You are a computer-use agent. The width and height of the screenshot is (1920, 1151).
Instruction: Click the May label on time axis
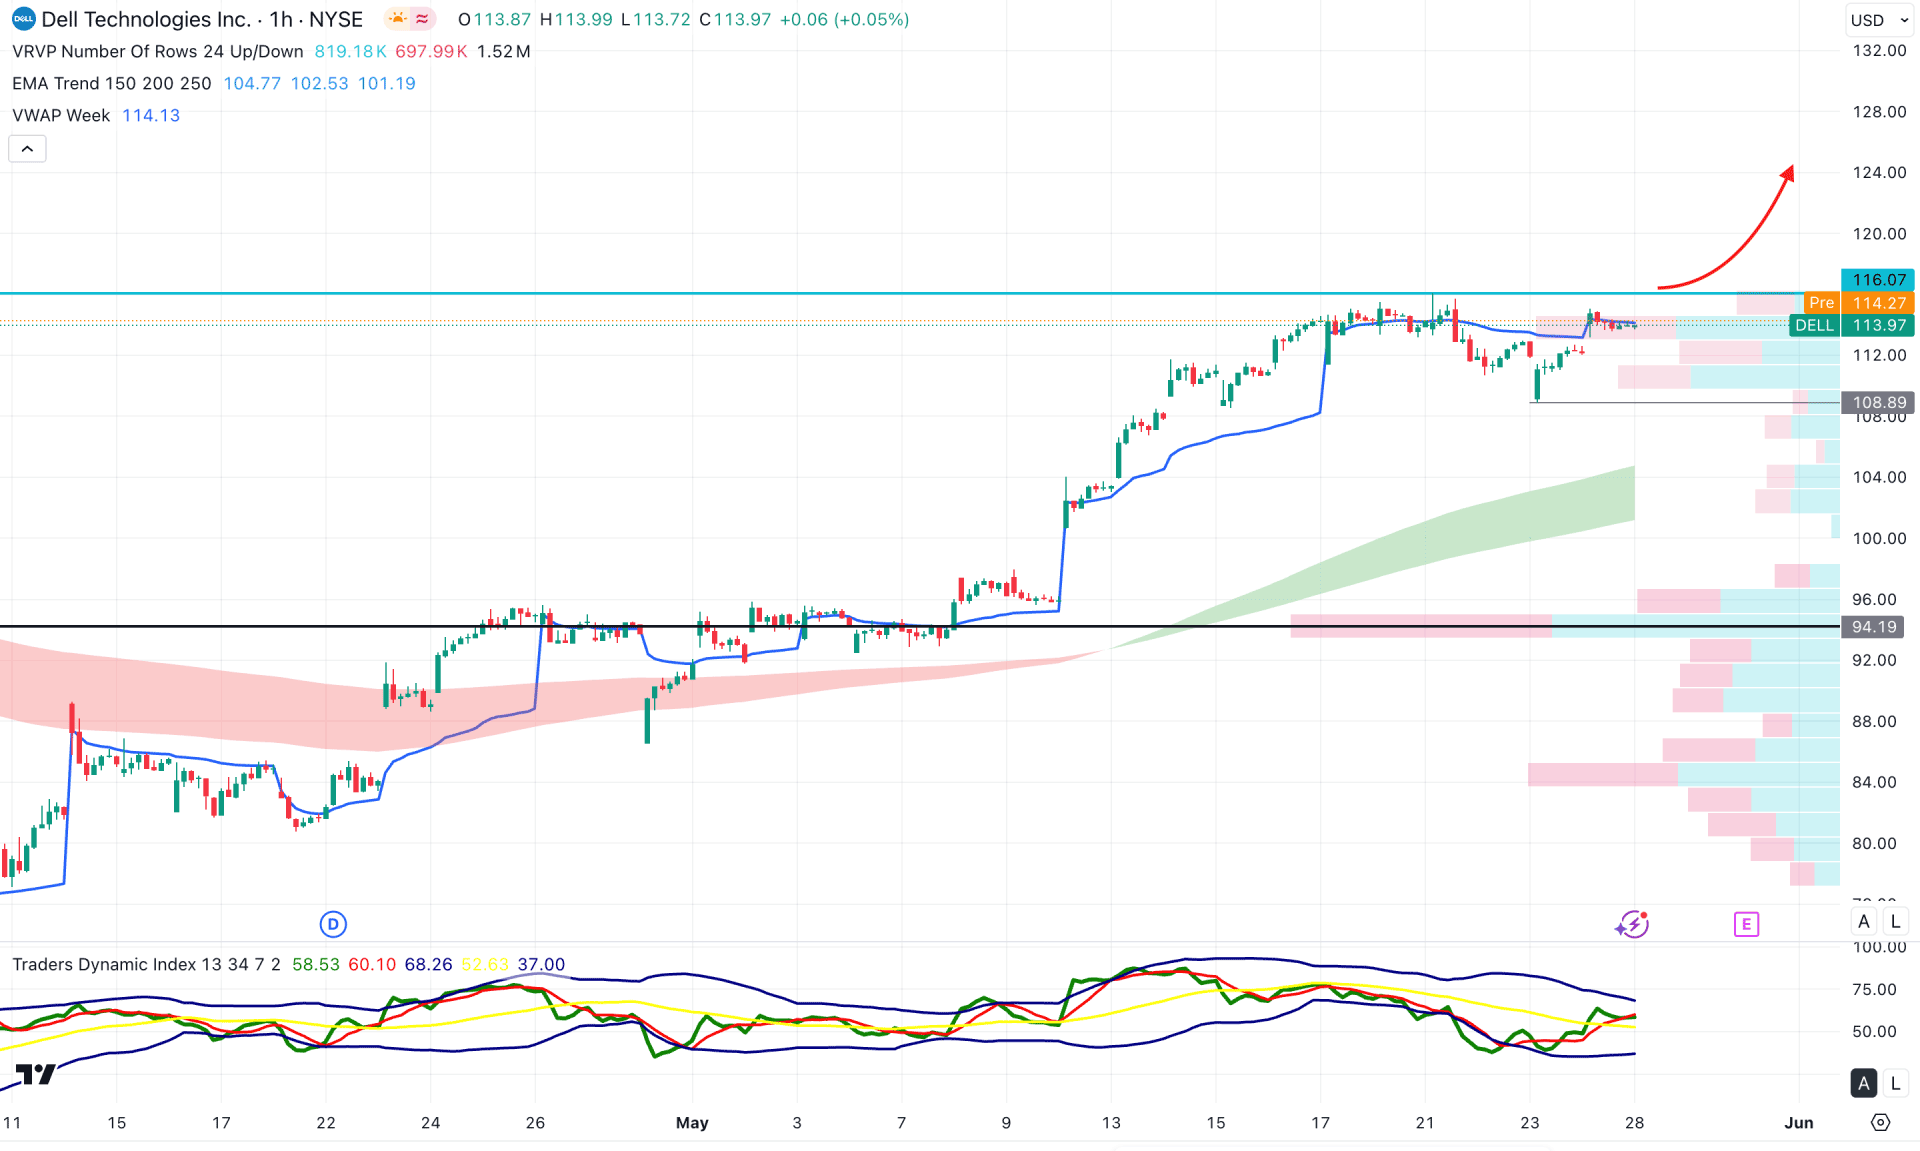click(x=692, y=1122)
